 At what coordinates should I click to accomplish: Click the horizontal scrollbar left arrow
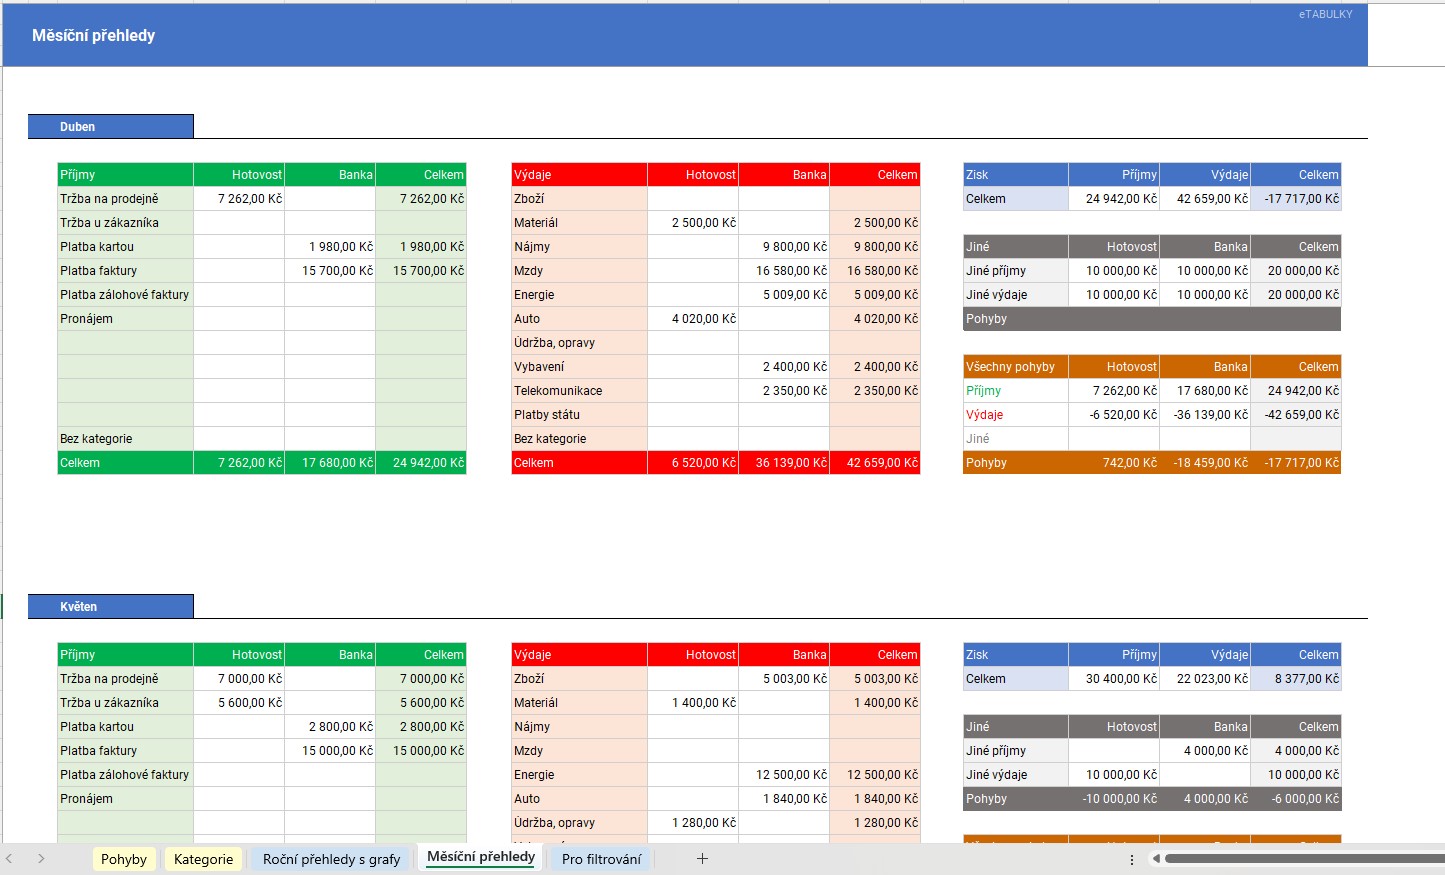1156,859
